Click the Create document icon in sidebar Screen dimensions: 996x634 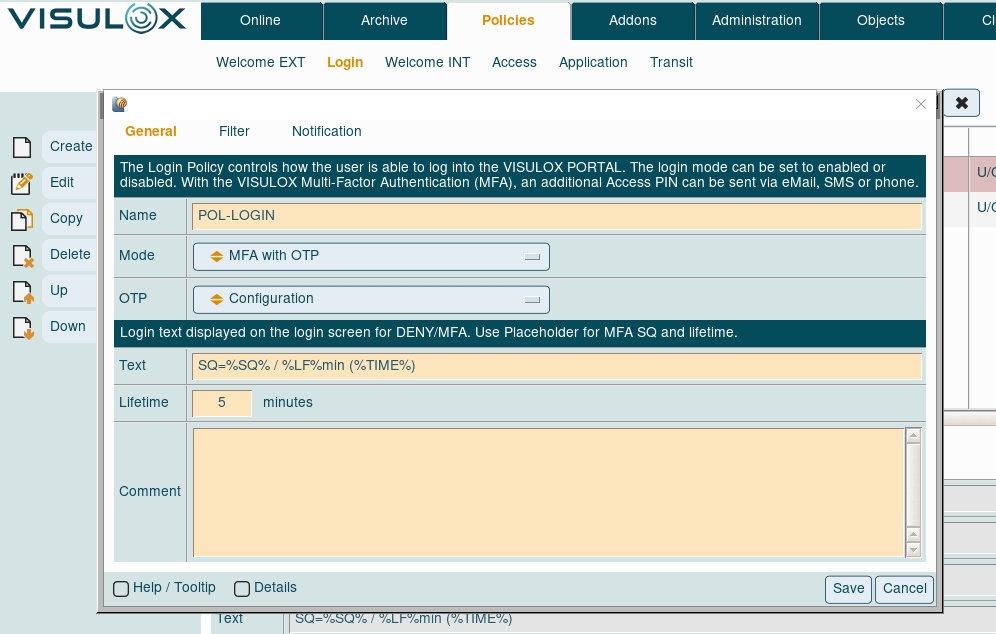[x=22, y=147]
